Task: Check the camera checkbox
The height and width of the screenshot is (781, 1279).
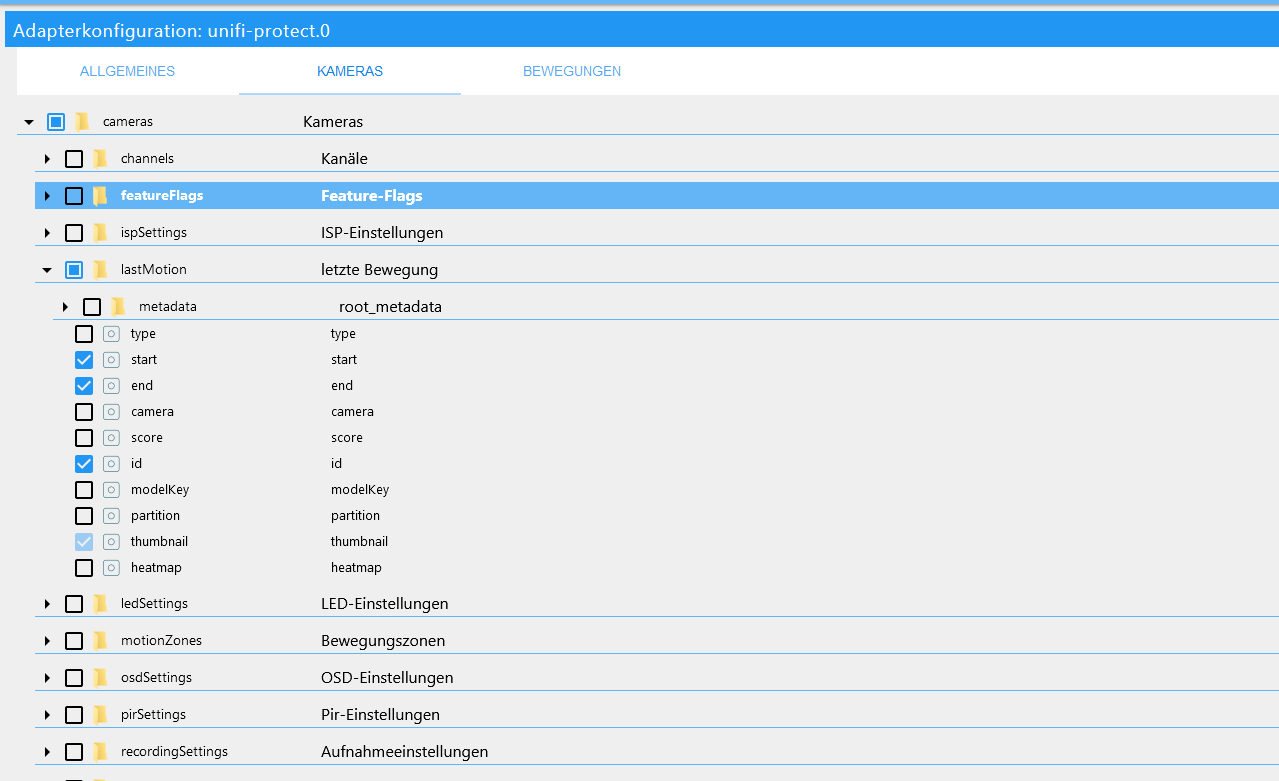Action: coord(84,412)
